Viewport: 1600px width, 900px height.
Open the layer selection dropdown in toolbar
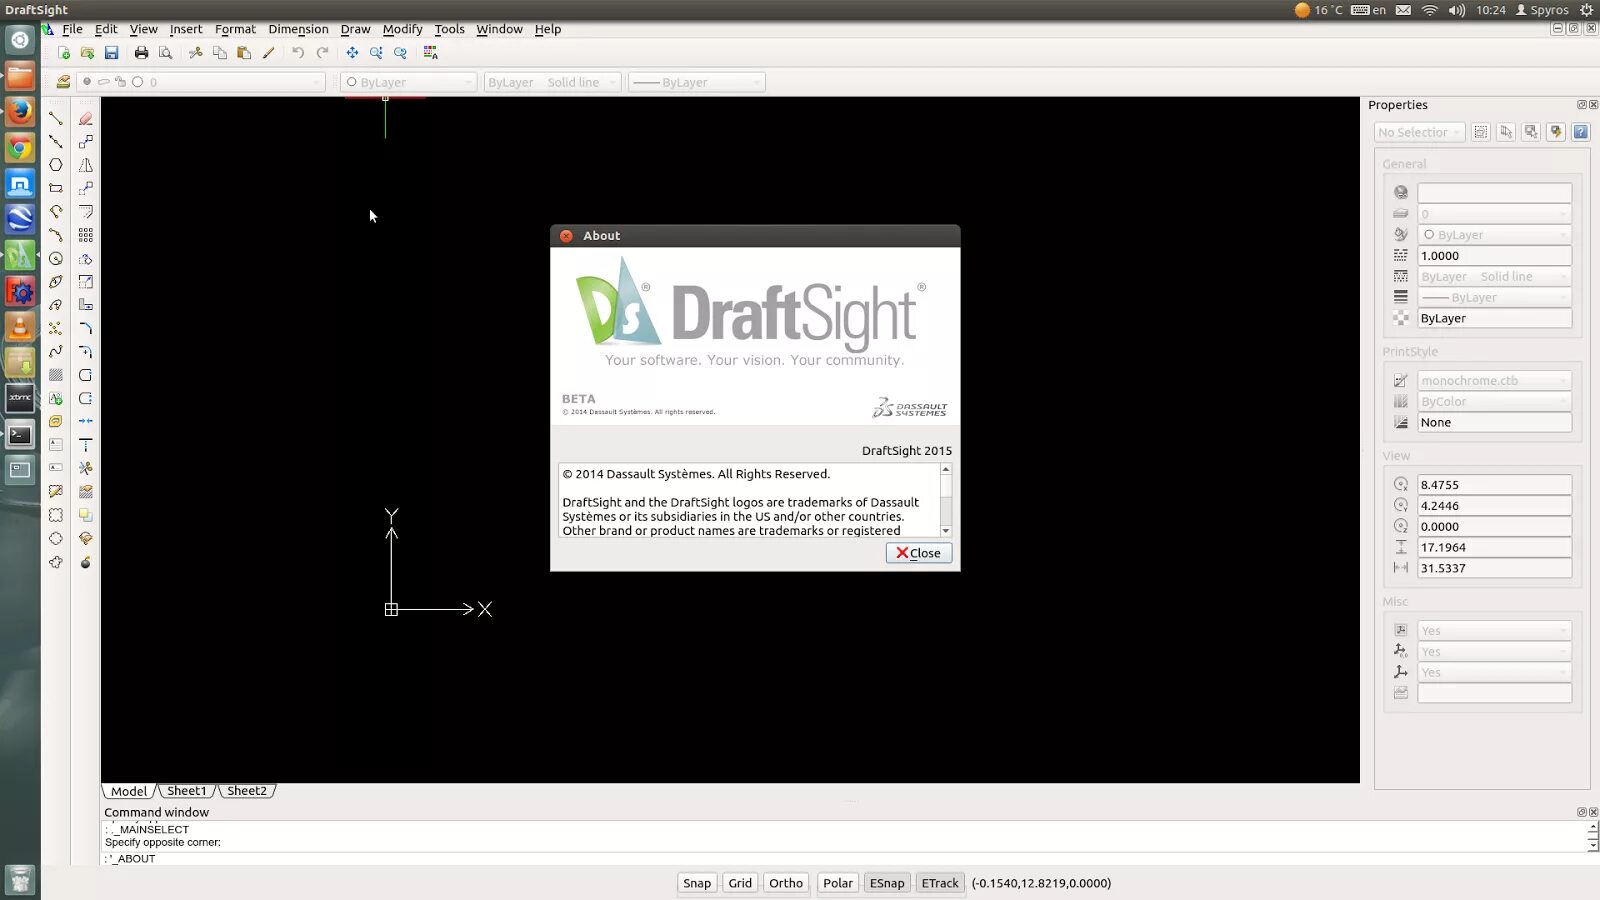tap(202, 82)
